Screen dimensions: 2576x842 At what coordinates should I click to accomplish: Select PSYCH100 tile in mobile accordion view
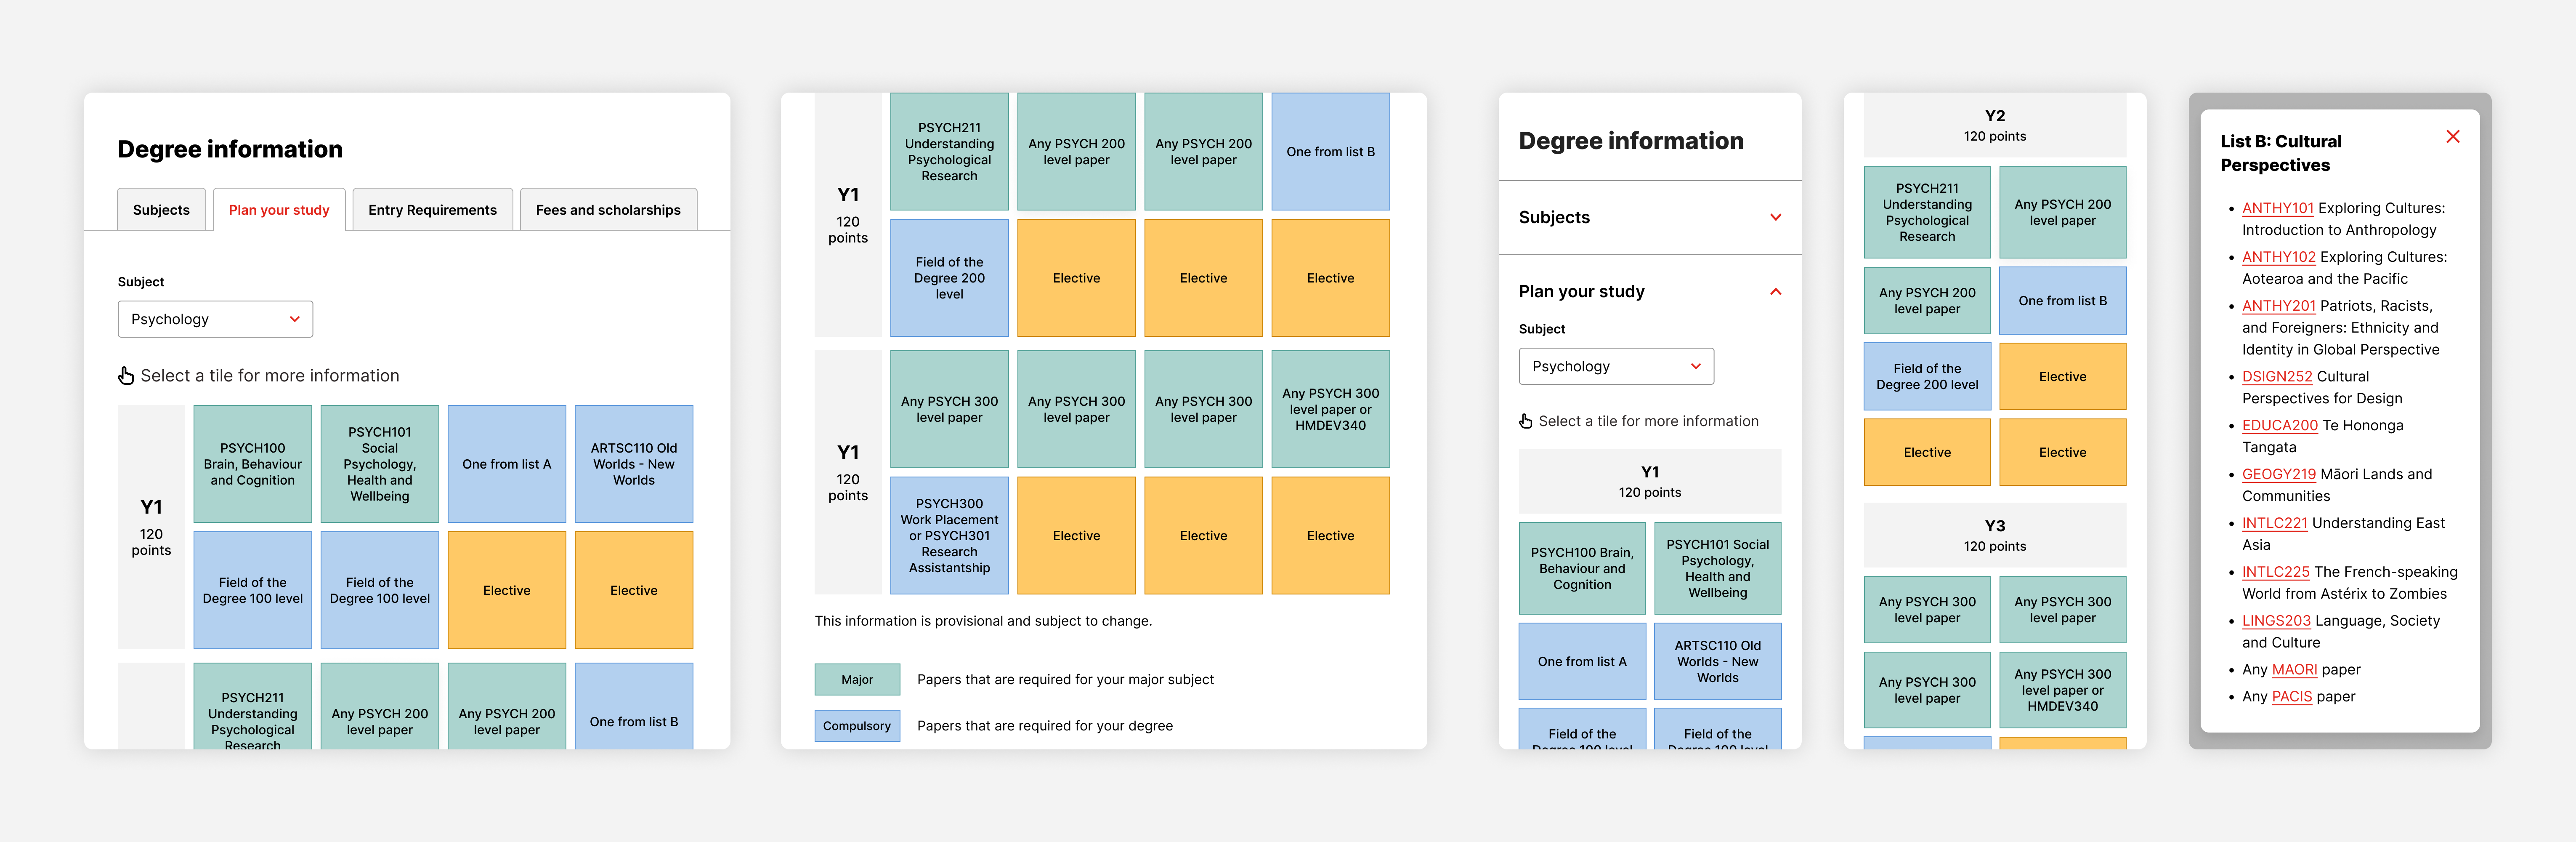click(x=1582, y=568)
